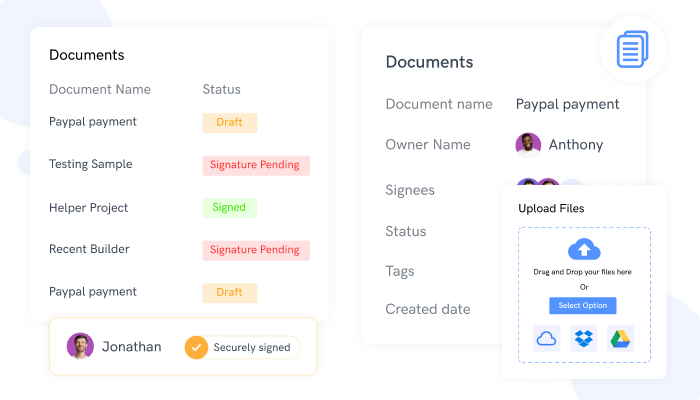Choose the Google Drive icon
The width and height of the screenshot is (700, 400).
(x=620, y=337)
